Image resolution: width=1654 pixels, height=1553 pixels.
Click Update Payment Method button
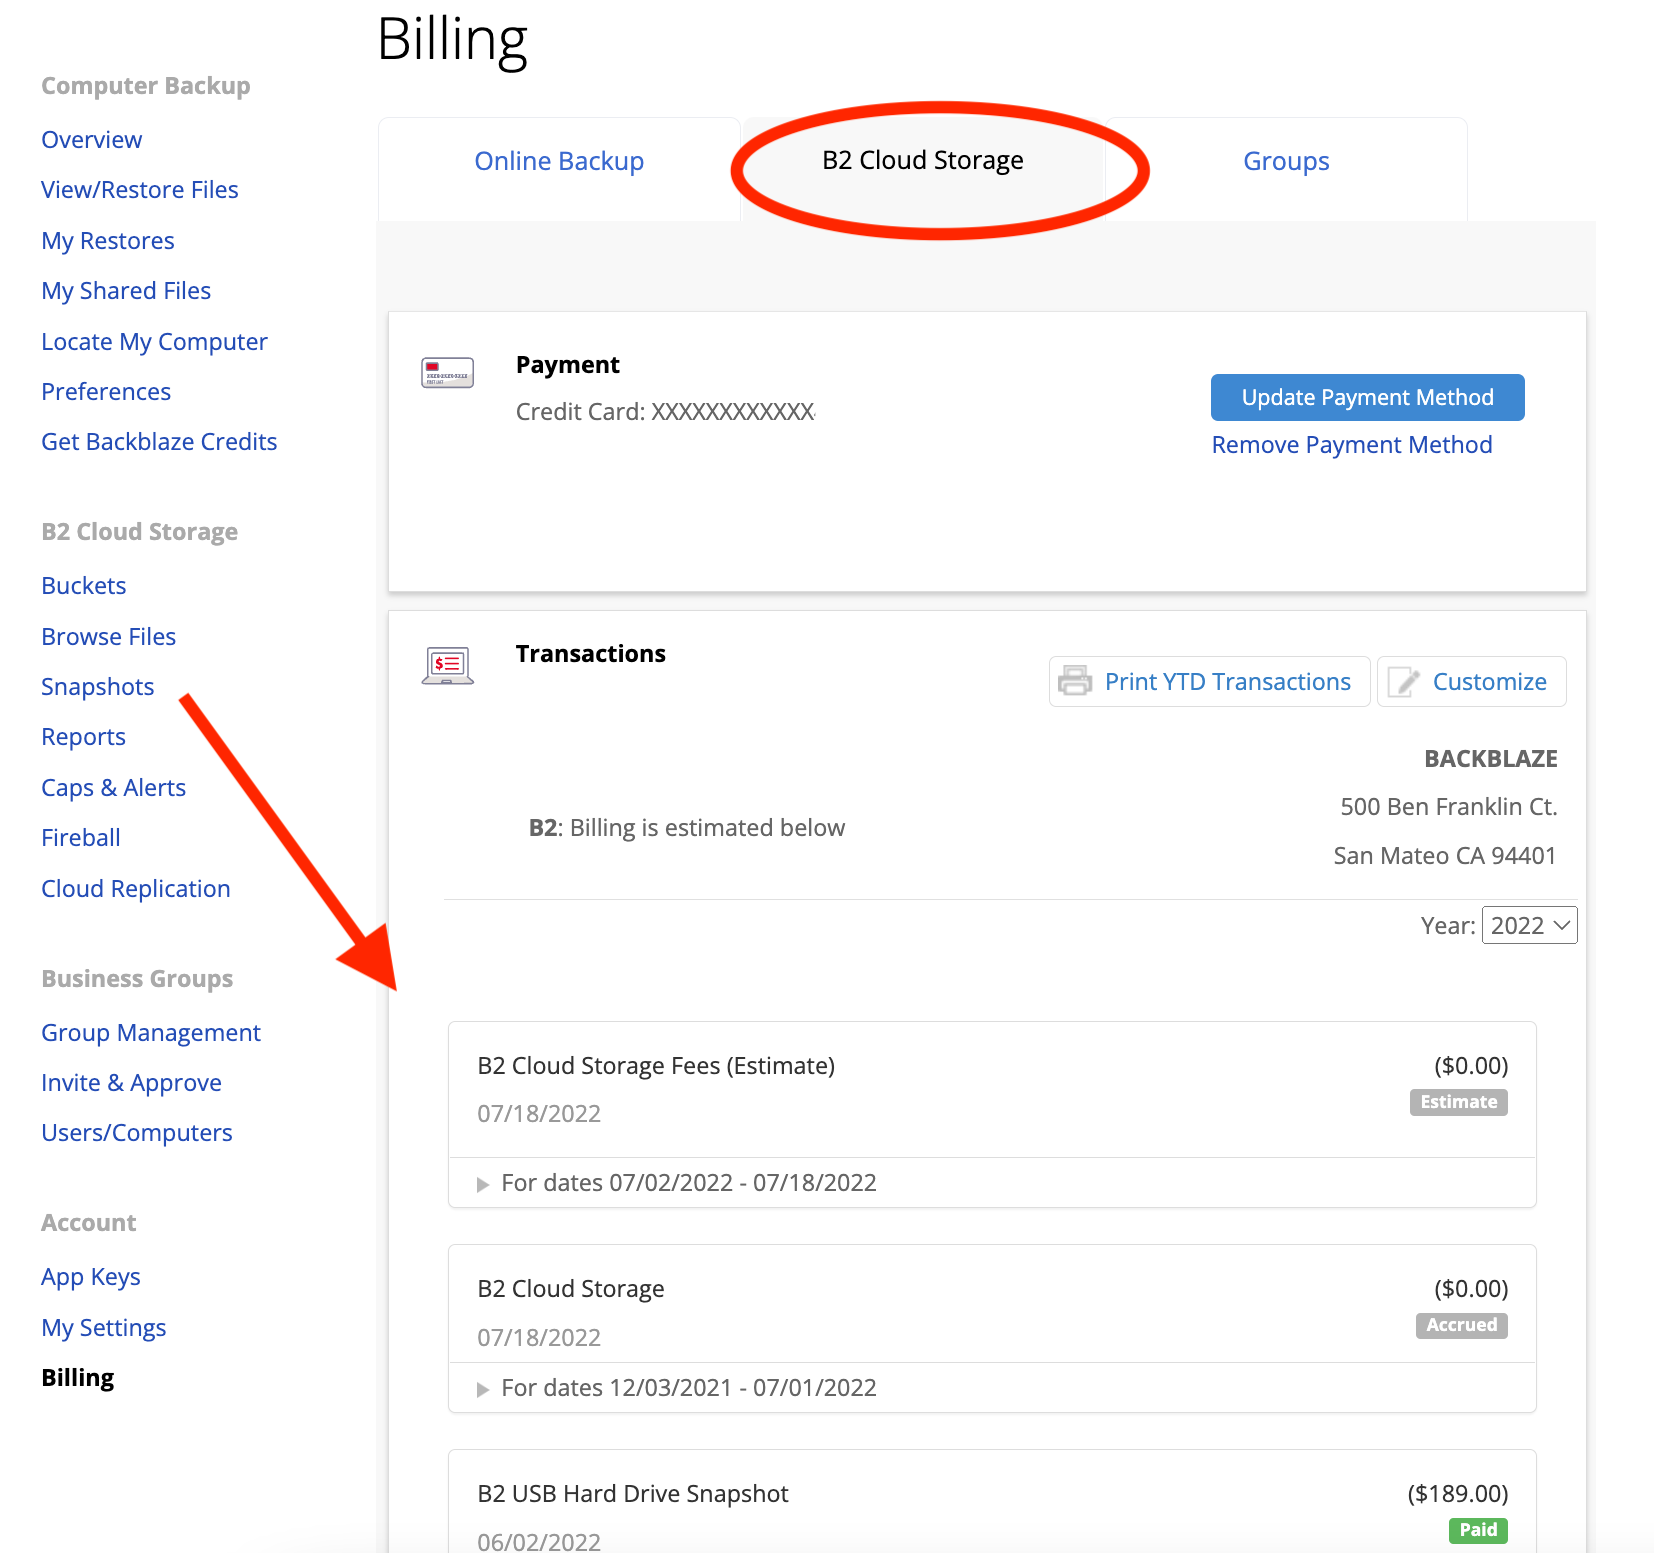coord(1367,397)
